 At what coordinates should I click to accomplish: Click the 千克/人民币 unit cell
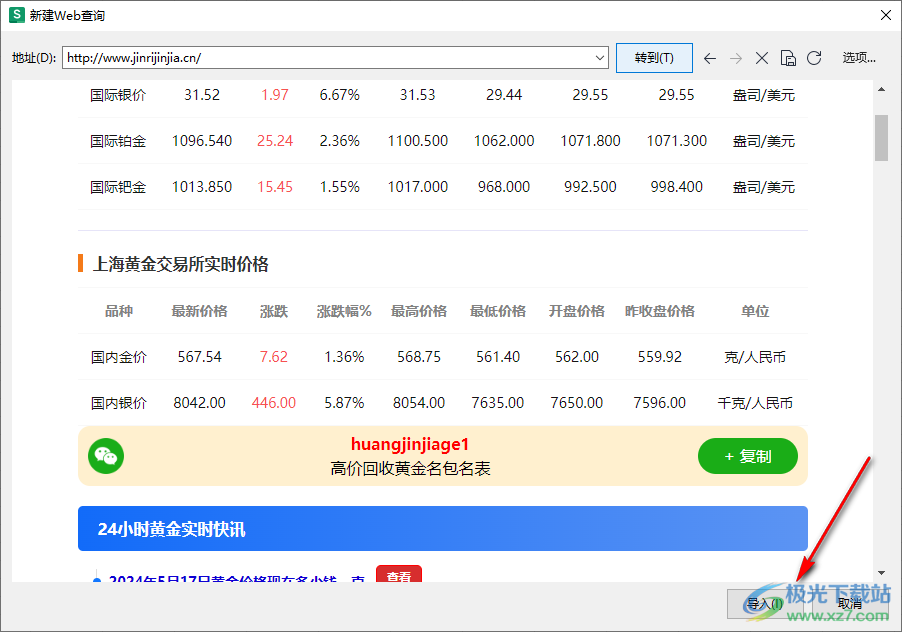point(755,403)
